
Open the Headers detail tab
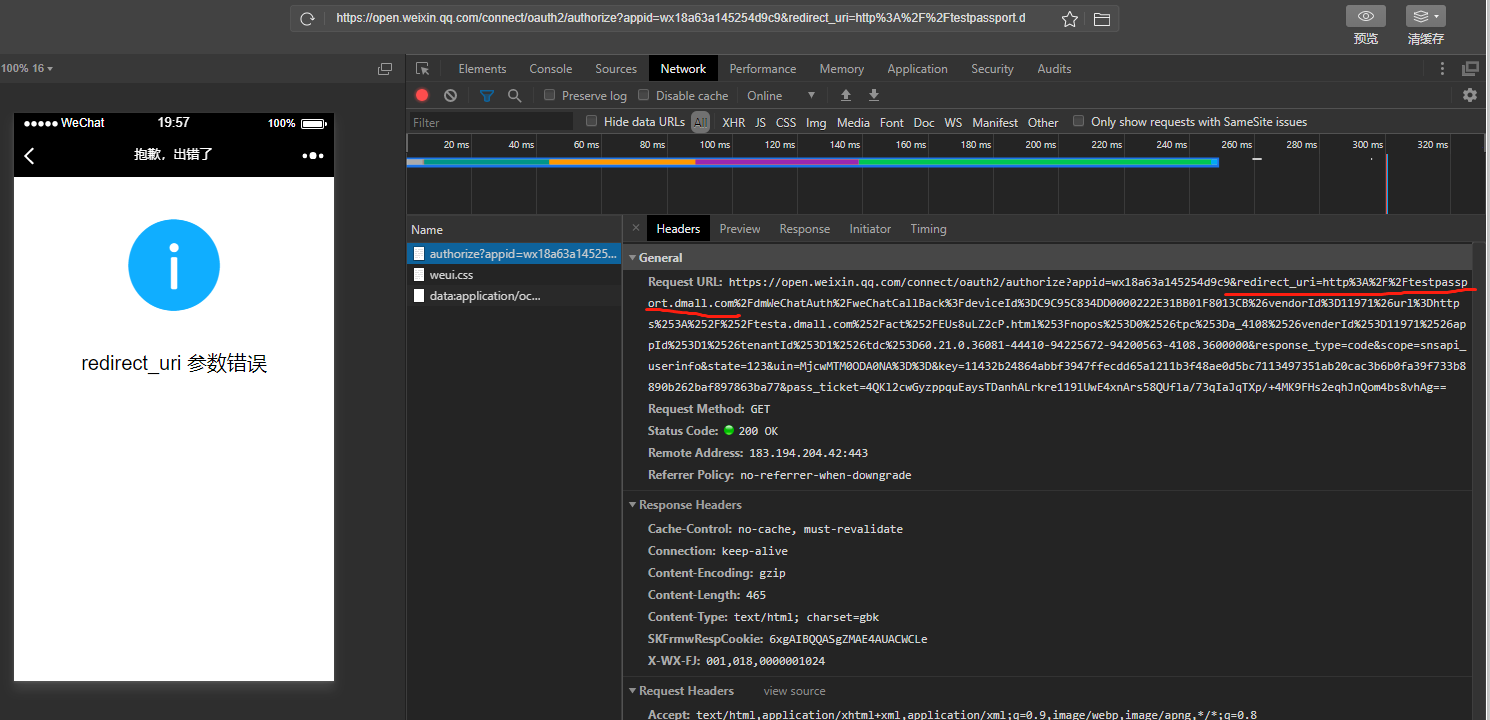(678, 229)
